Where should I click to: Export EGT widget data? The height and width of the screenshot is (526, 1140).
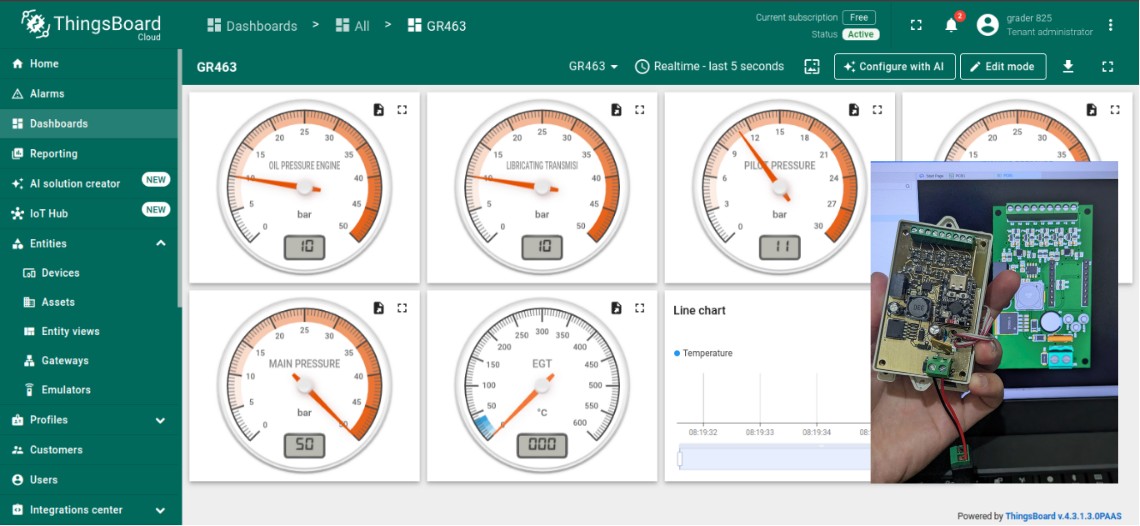coord(617,308)
